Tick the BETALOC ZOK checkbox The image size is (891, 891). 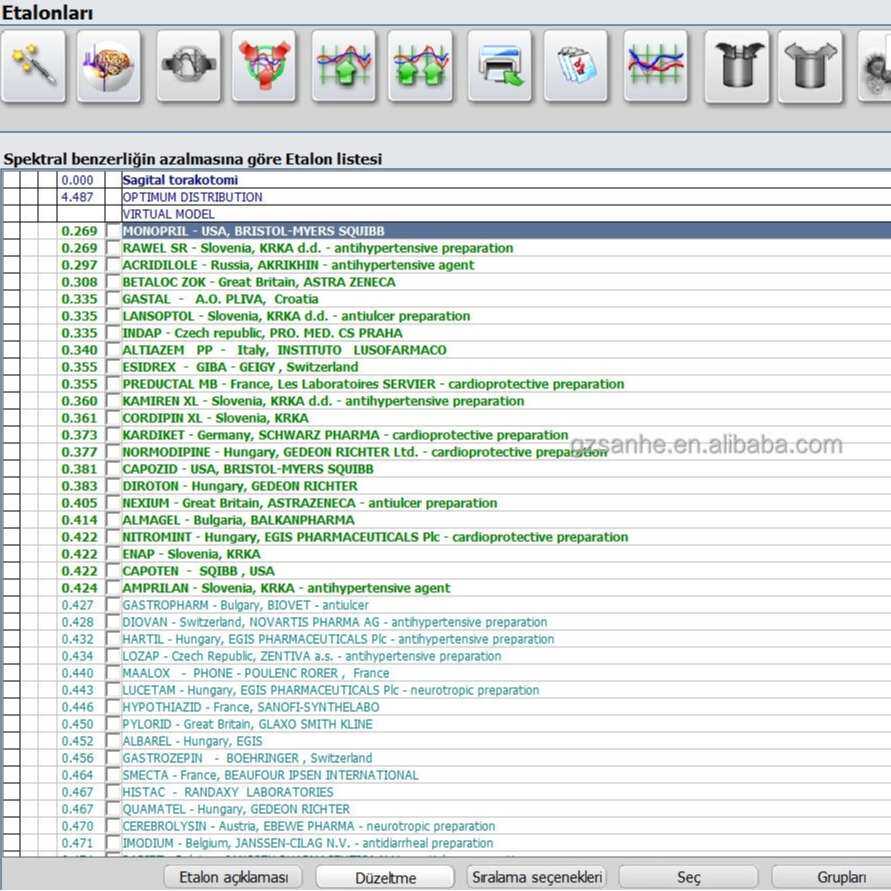tap(113, 282)
